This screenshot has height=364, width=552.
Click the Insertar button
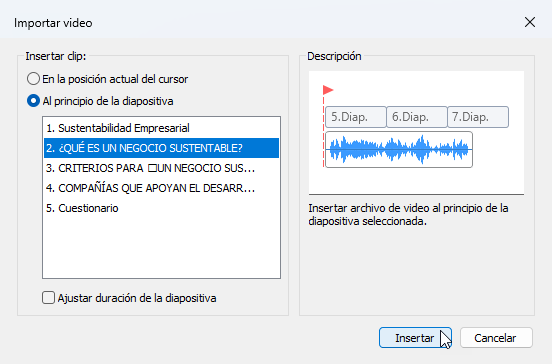pos(415,338)
